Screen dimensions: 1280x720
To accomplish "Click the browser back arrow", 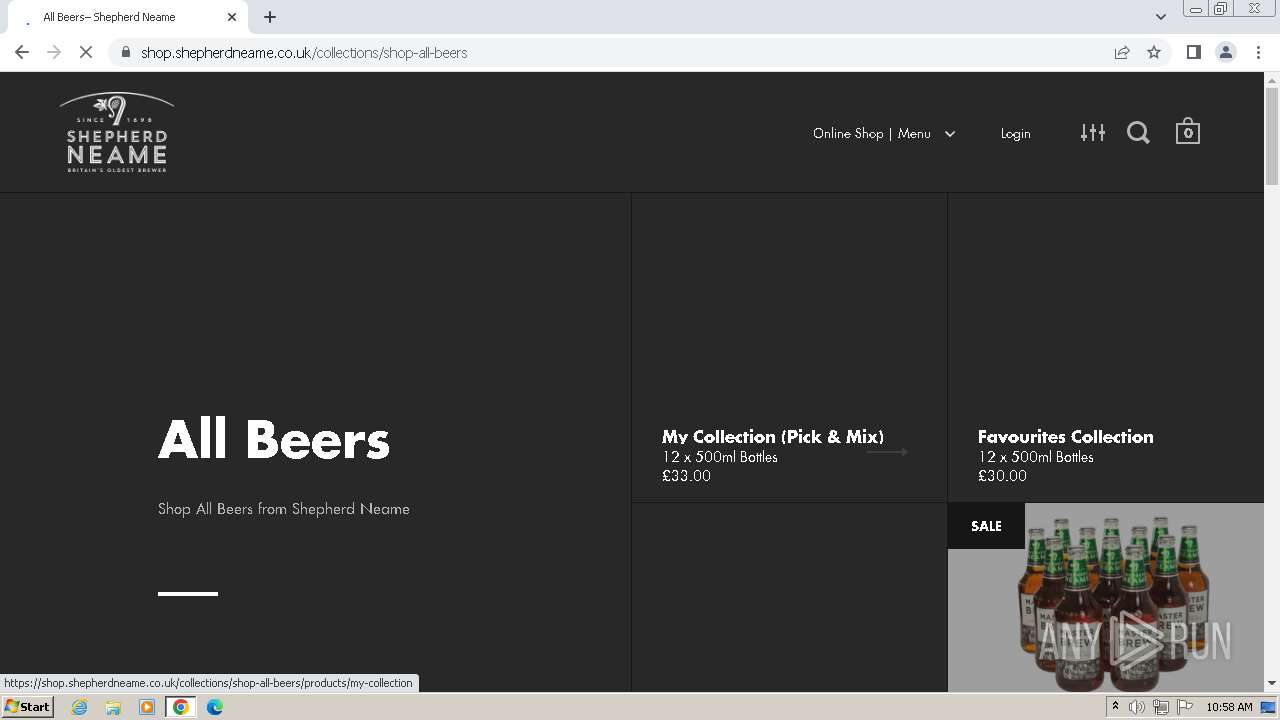I will coord(22,52).
